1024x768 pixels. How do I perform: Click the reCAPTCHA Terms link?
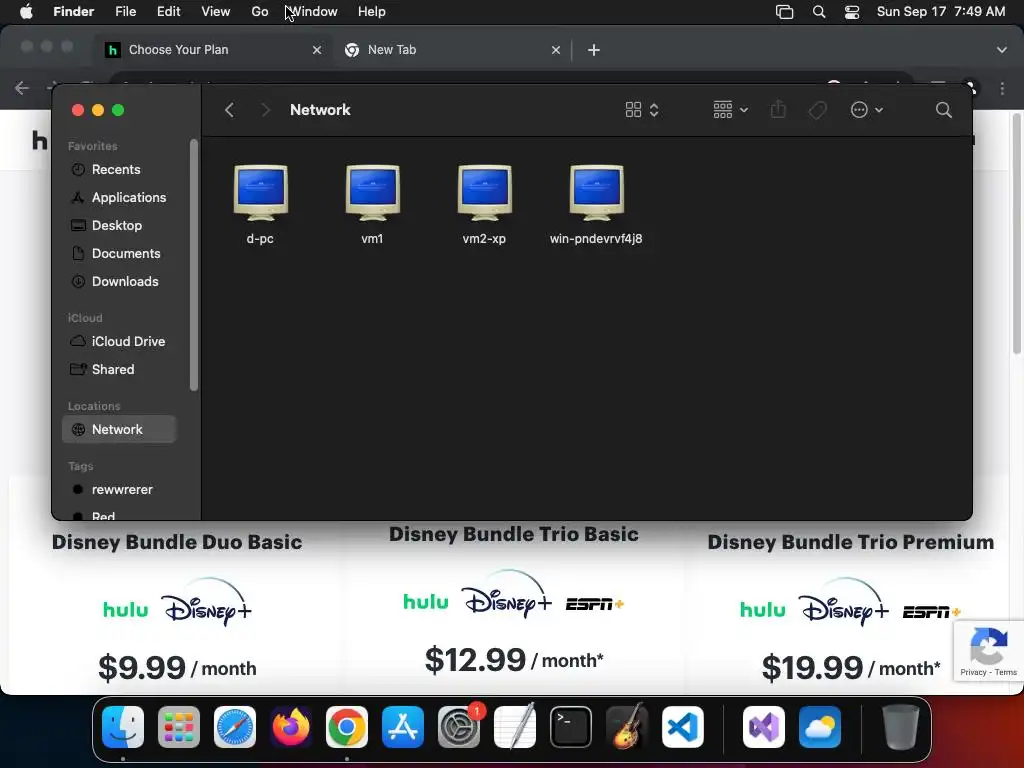pos(1006,672)
